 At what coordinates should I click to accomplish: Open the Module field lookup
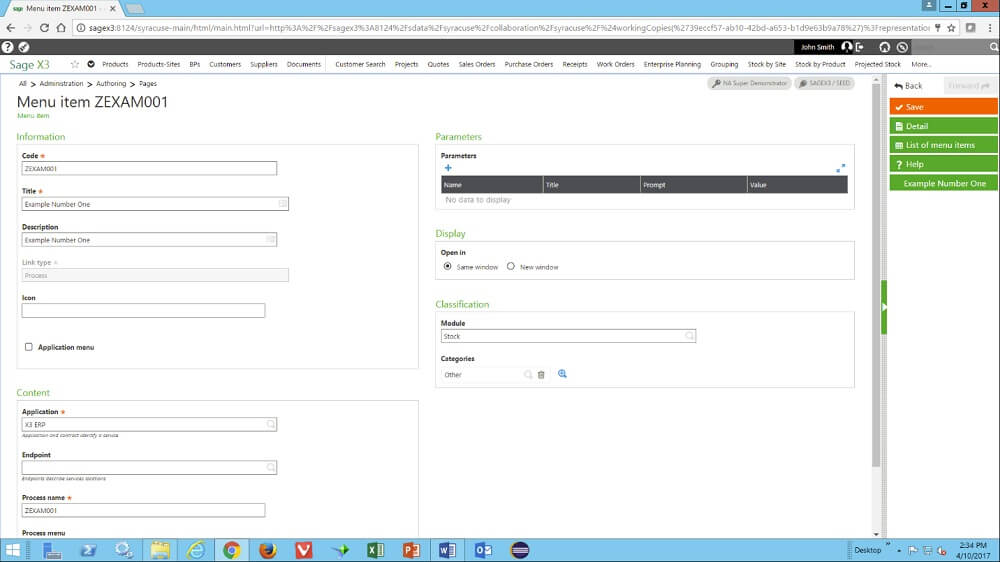689,337
